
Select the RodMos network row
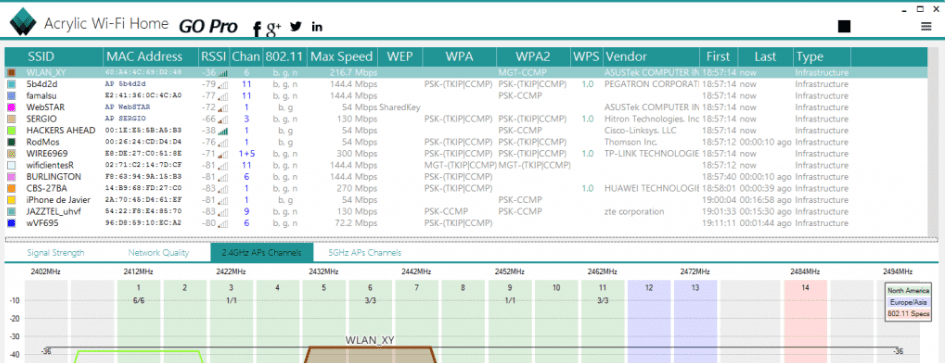coord(466,142)
